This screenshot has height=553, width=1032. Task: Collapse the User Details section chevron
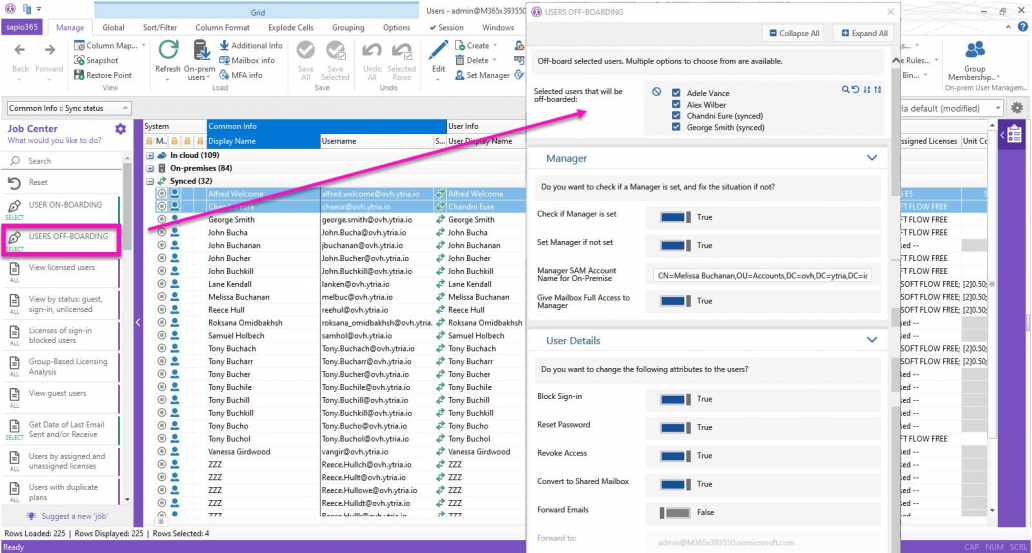[872, 340]
